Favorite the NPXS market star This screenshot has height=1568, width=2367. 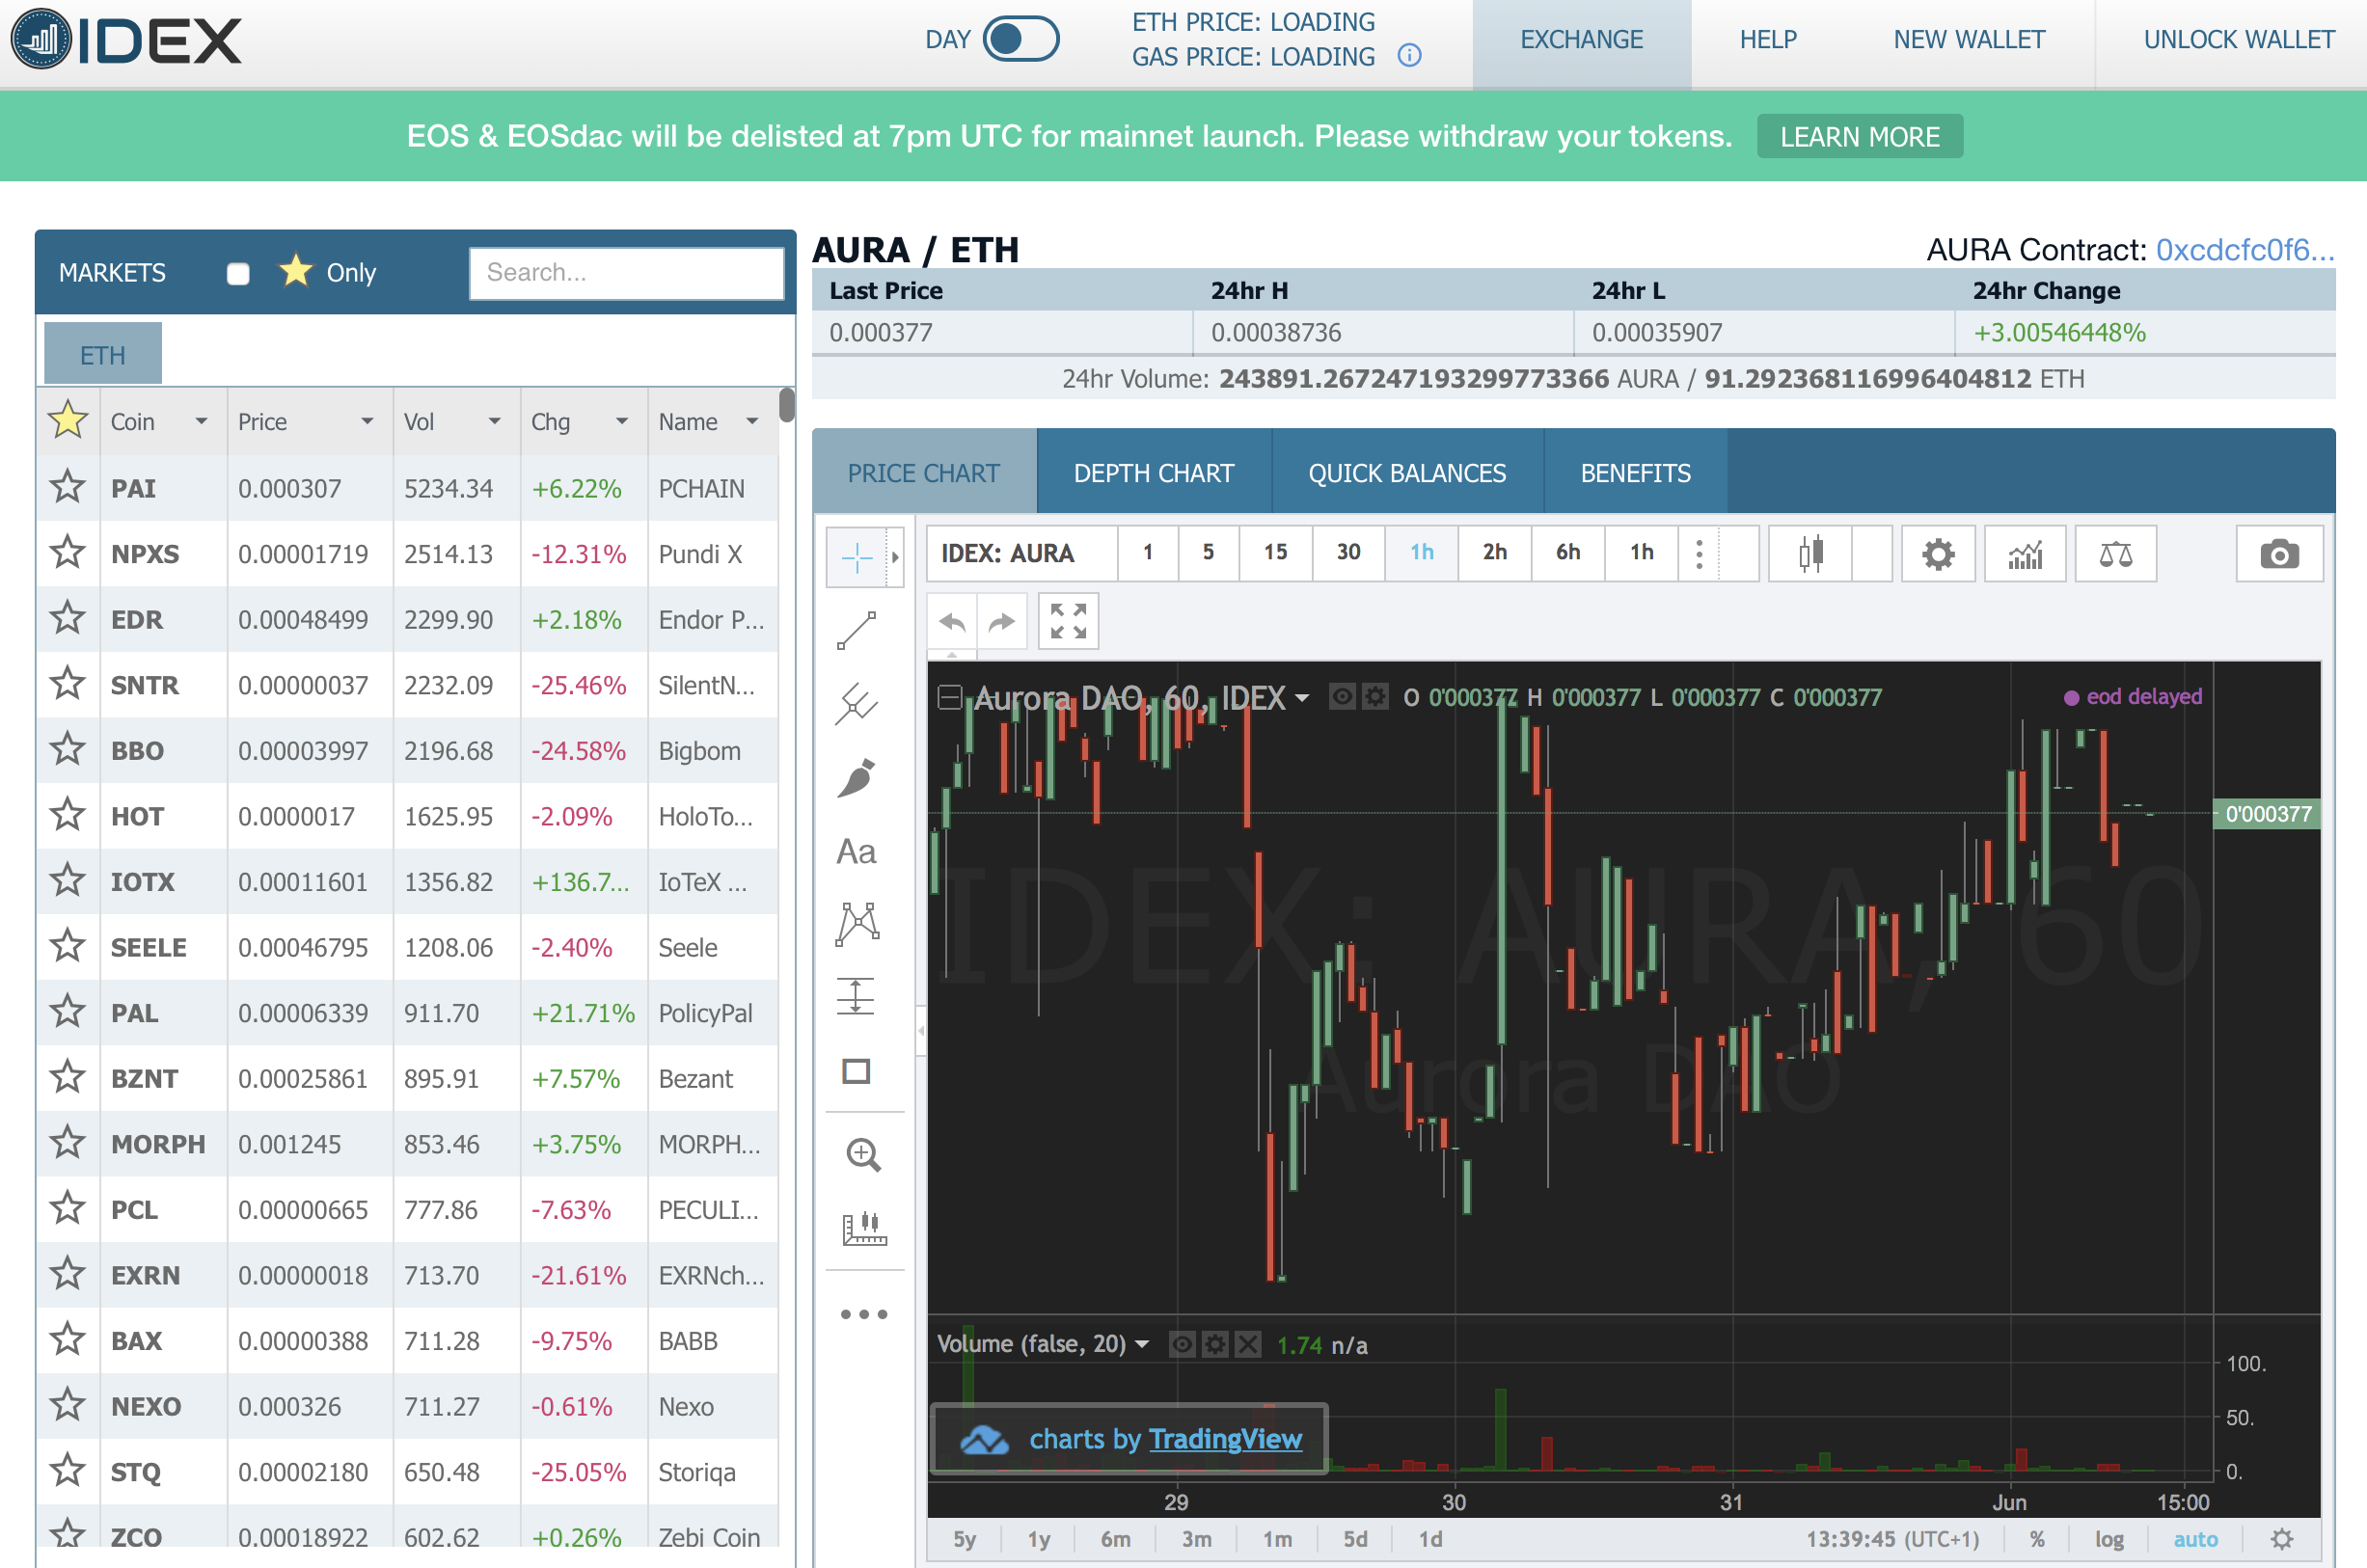tap(67, 553)
